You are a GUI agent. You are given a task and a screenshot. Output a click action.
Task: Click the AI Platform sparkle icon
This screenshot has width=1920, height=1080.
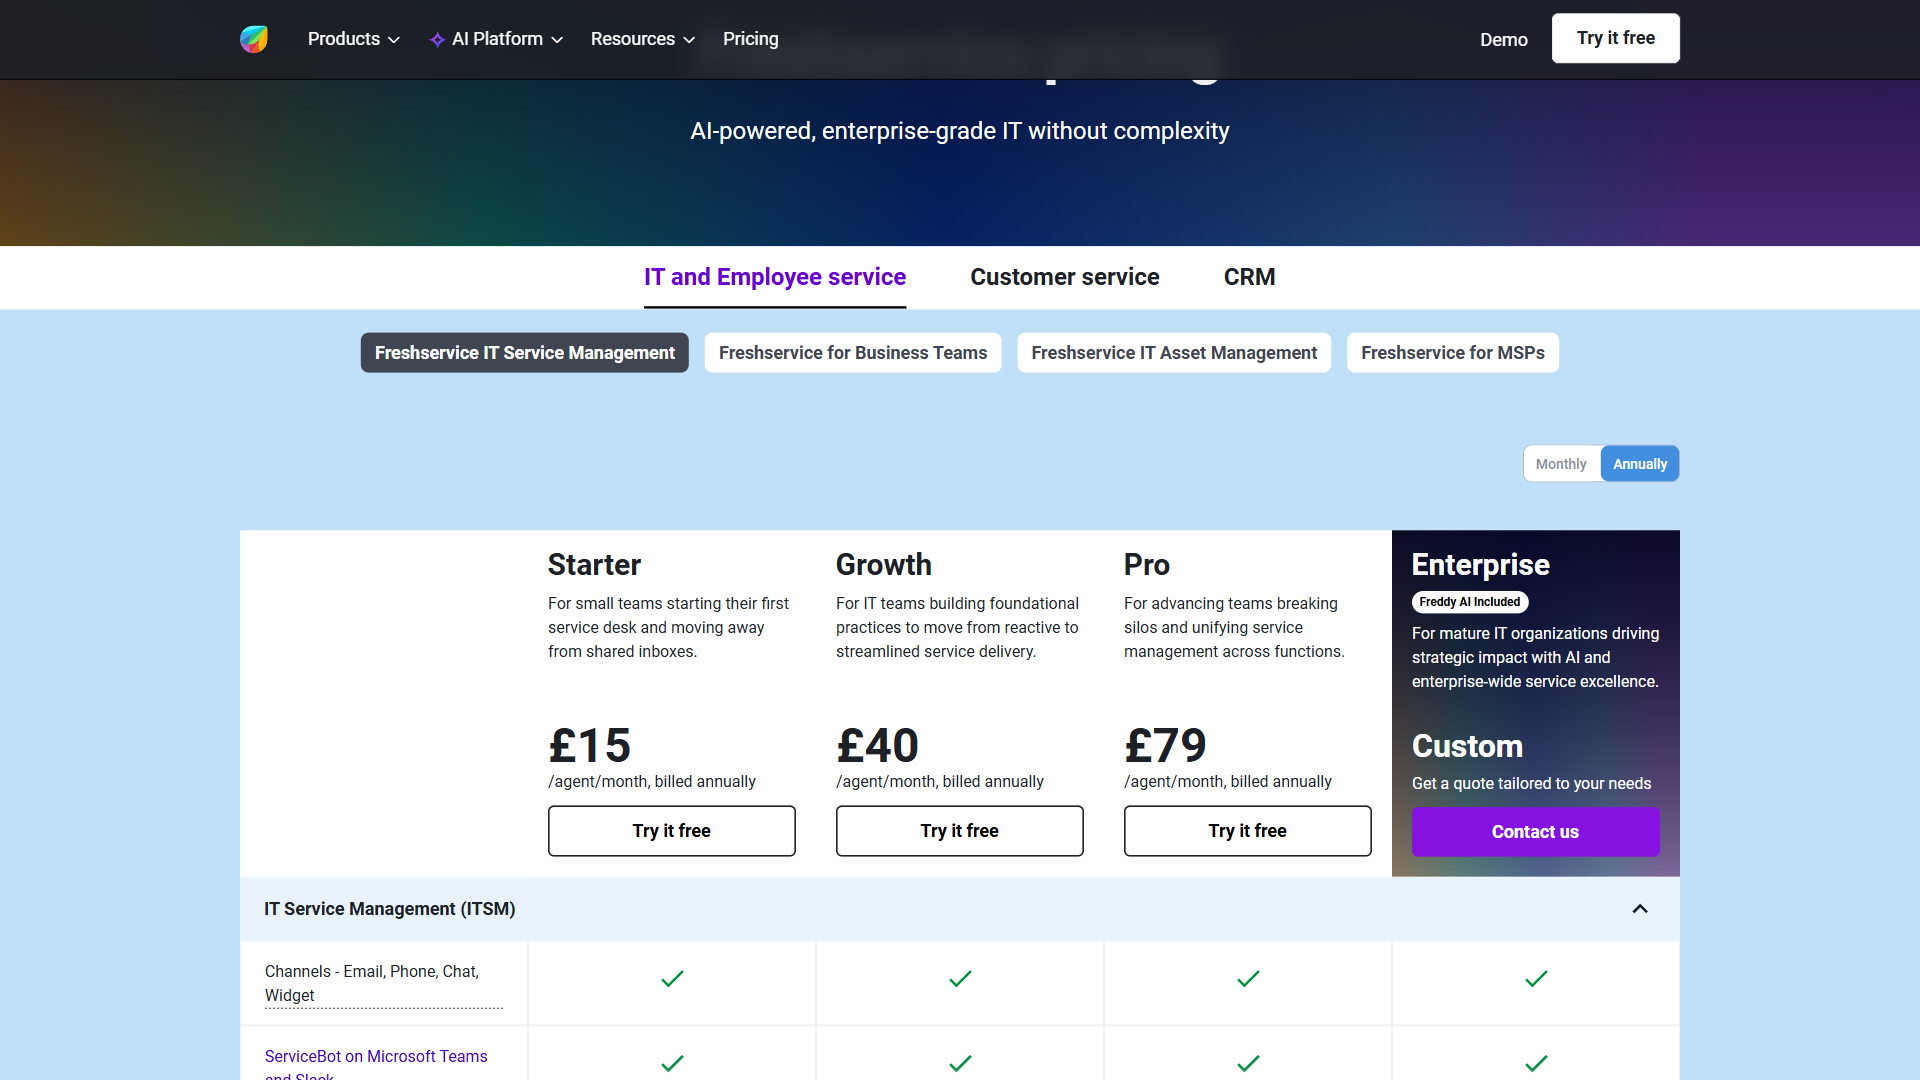pos(437,40)
